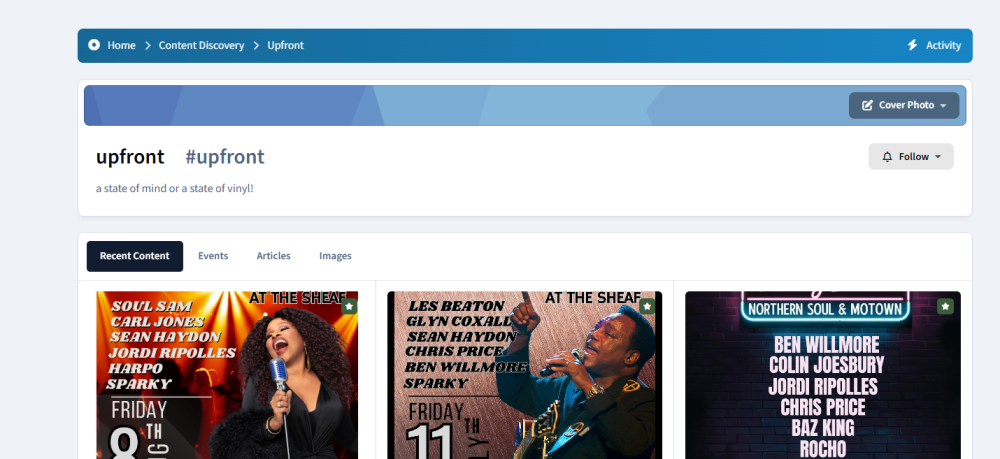Click the lightning bolt Activity icon

tap(913, 45)
